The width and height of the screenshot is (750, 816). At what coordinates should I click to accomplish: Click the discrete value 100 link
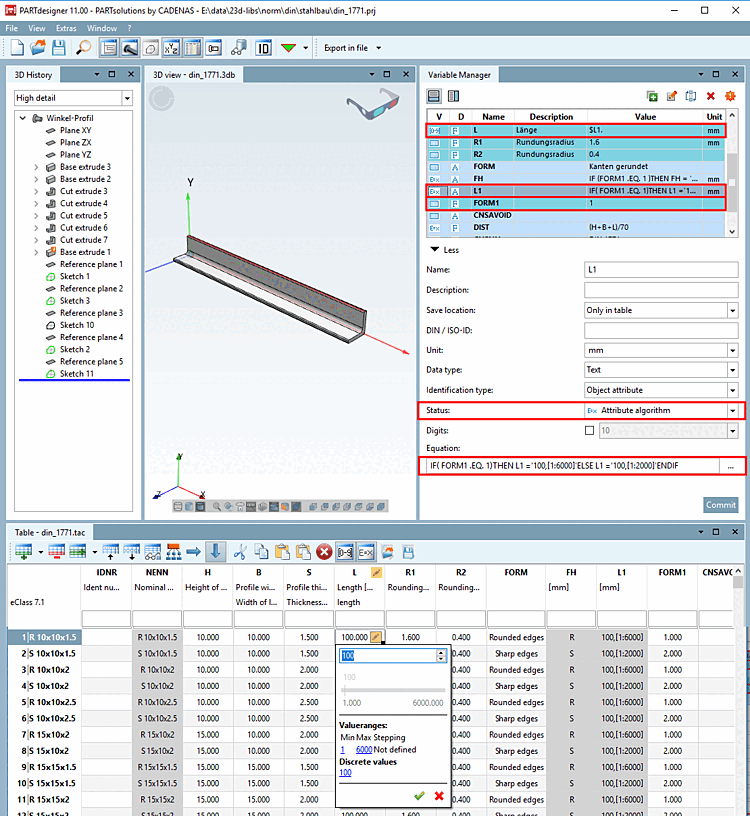(x=345, y=772)
